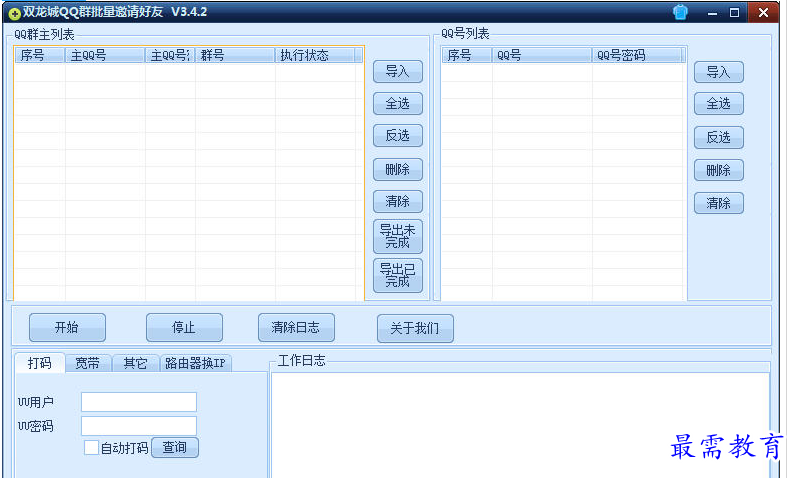Switch to the 路由器换IP tab
The width and height of the screenshot is (792, 478).
(x=195, y=363)
